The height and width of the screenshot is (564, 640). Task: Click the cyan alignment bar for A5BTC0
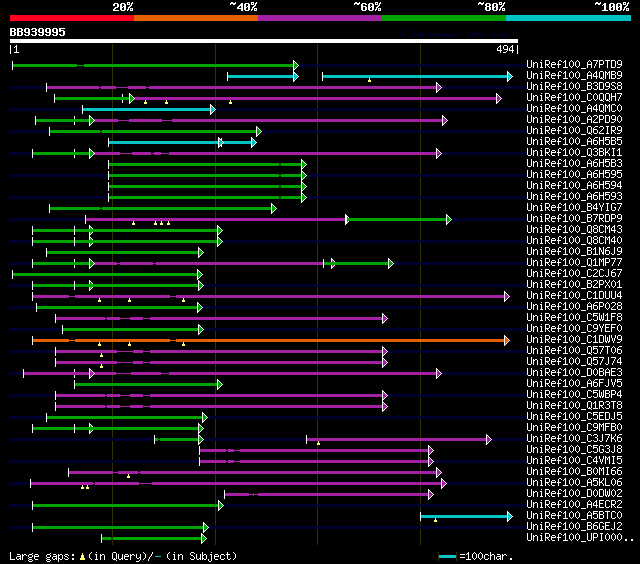coord(467,517)
